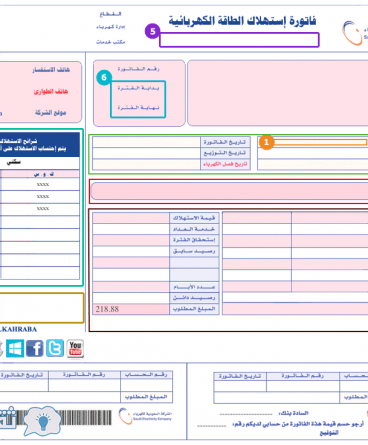
Task: Click the barcode at the bottom
Action: tap(63, 417)
